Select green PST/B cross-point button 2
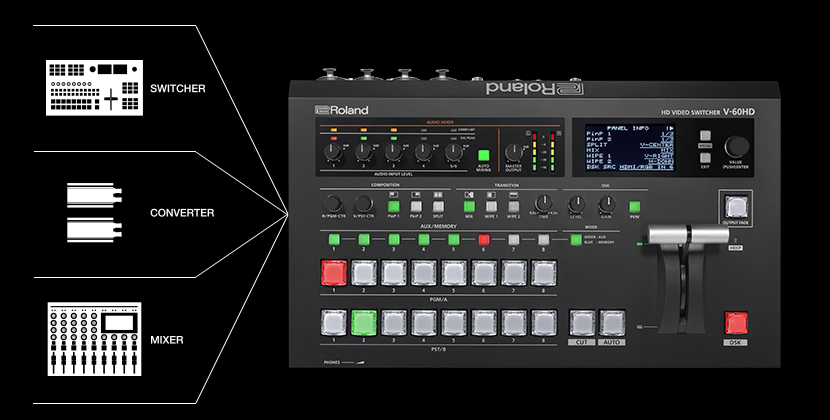830x420 pixels. pyautogui.click(x=364, y=323)
